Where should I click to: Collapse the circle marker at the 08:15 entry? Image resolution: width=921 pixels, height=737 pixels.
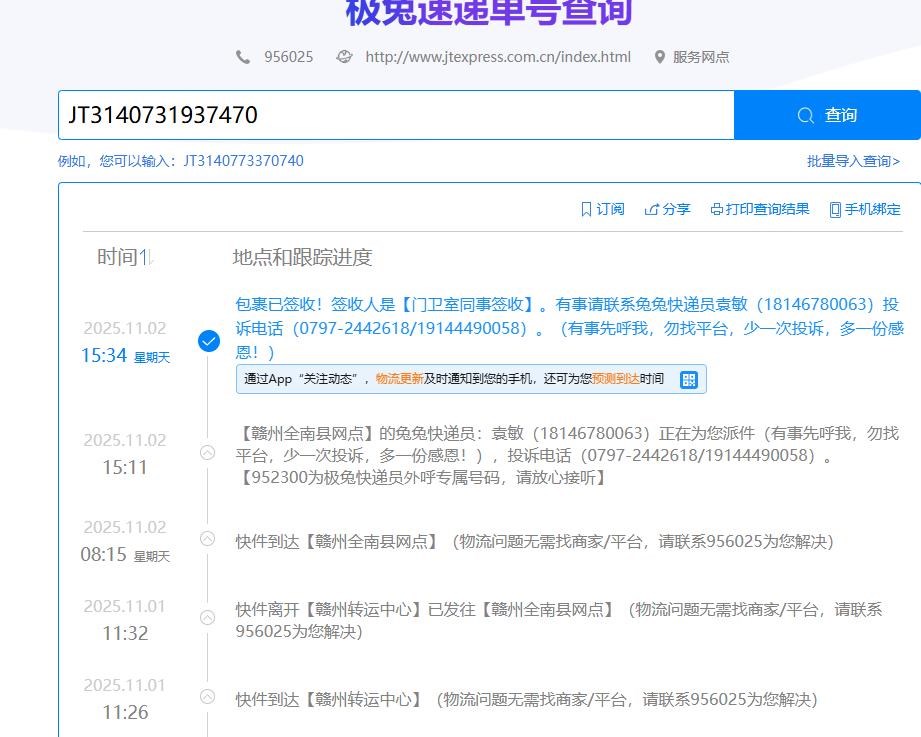click(208, 539)
